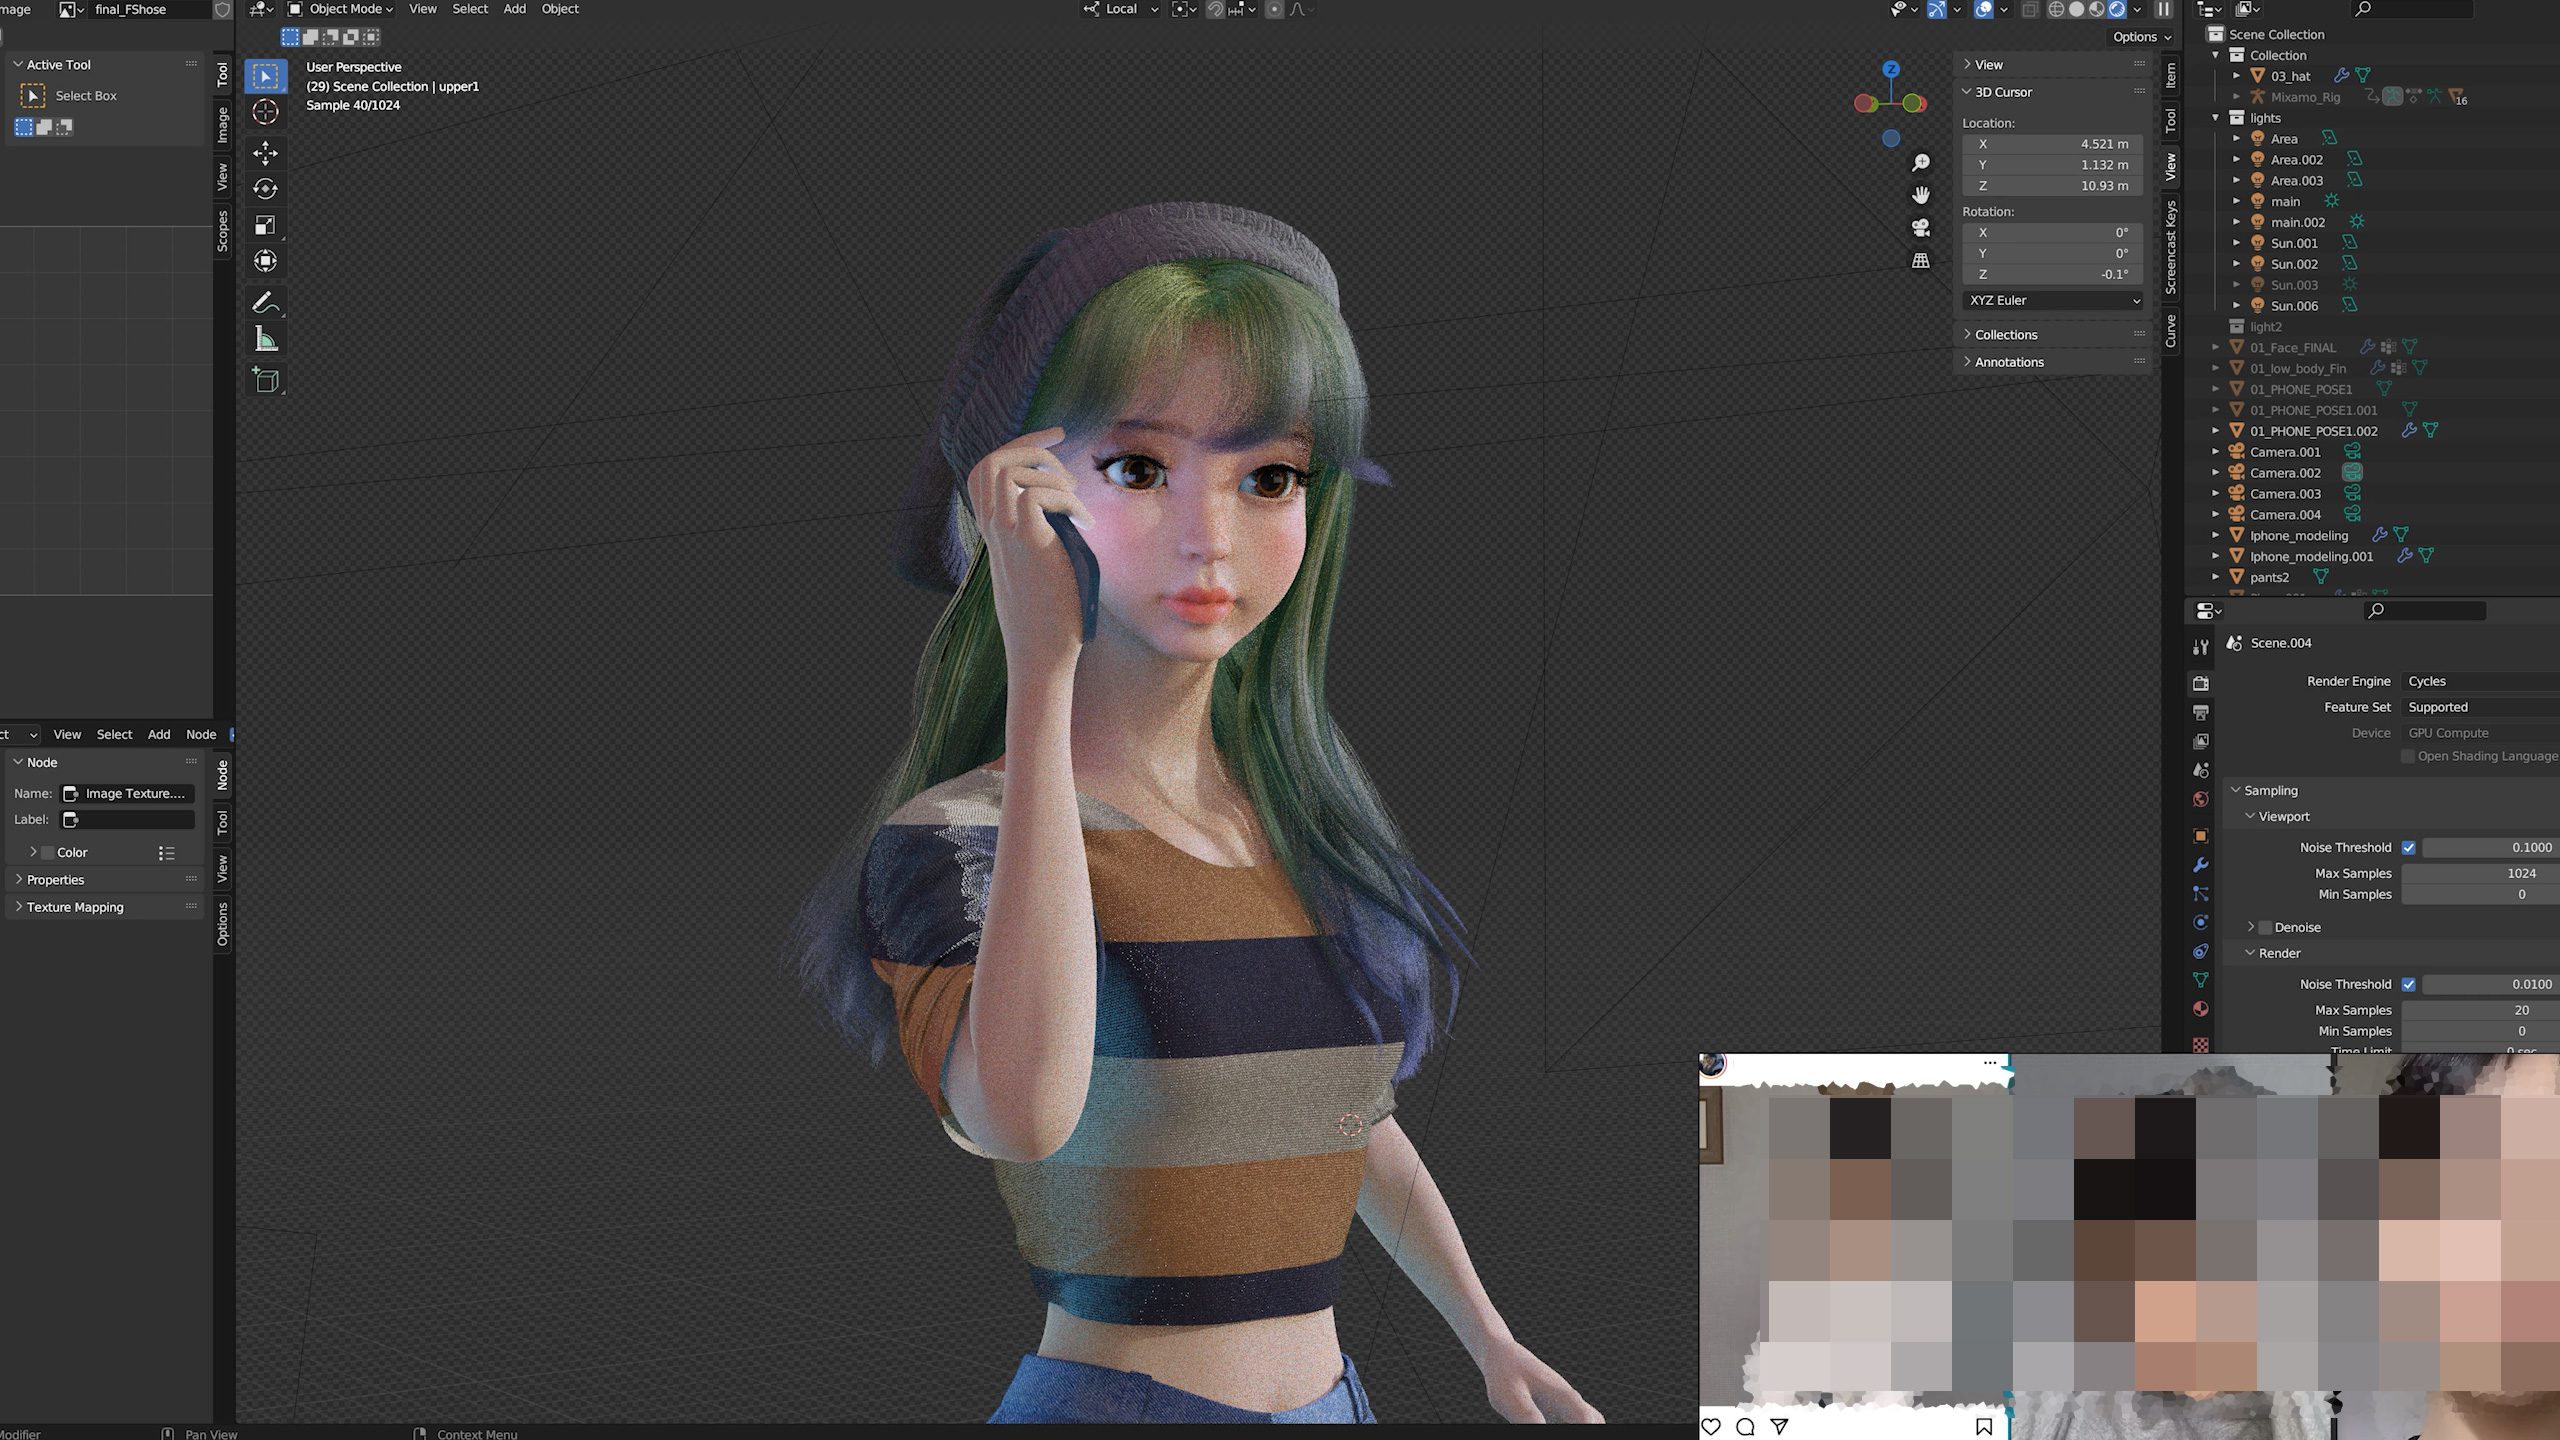Toggle viewport gizmos button
This screenshot has height=1440, width=2560.
1937,9
